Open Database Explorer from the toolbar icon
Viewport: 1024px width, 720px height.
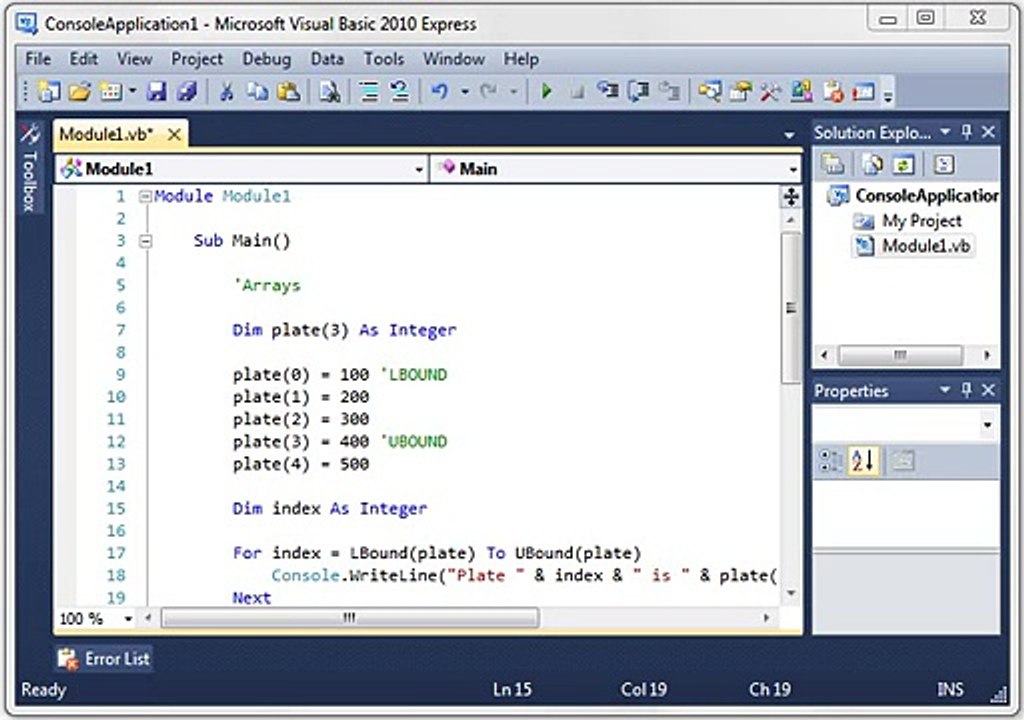[802, 91]
